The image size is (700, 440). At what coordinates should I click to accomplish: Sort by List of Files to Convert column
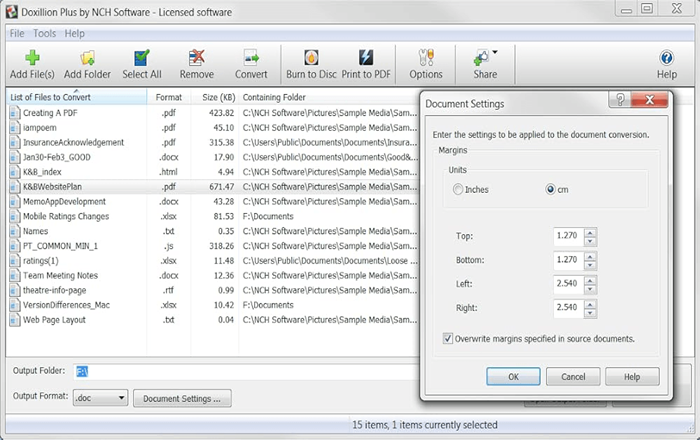pyautogui.click(x=76, y=97)
